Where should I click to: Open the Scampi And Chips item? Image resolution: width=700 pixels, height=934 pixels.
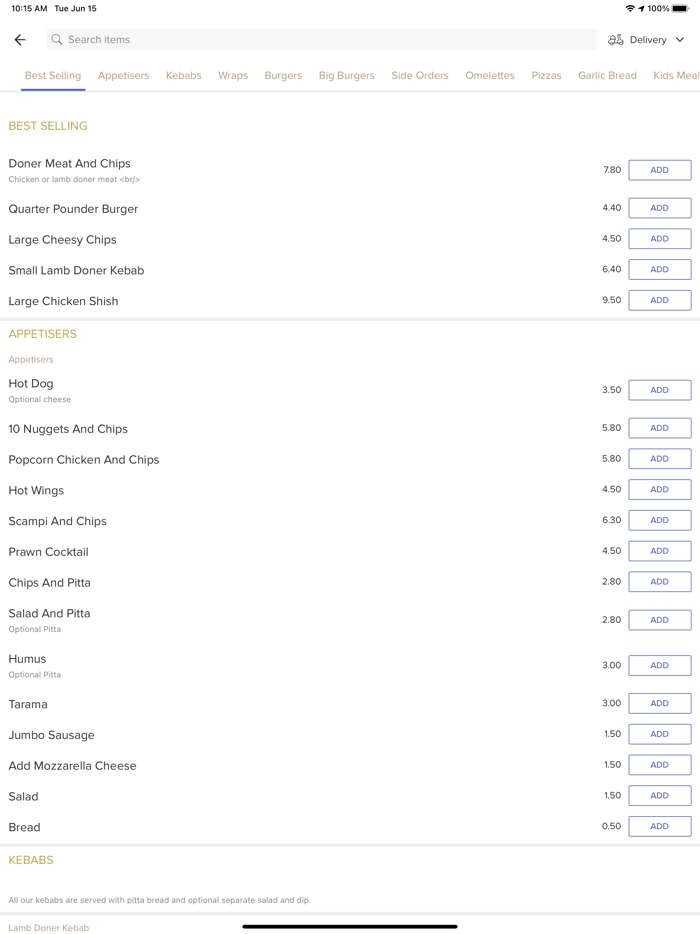[57, 521]
